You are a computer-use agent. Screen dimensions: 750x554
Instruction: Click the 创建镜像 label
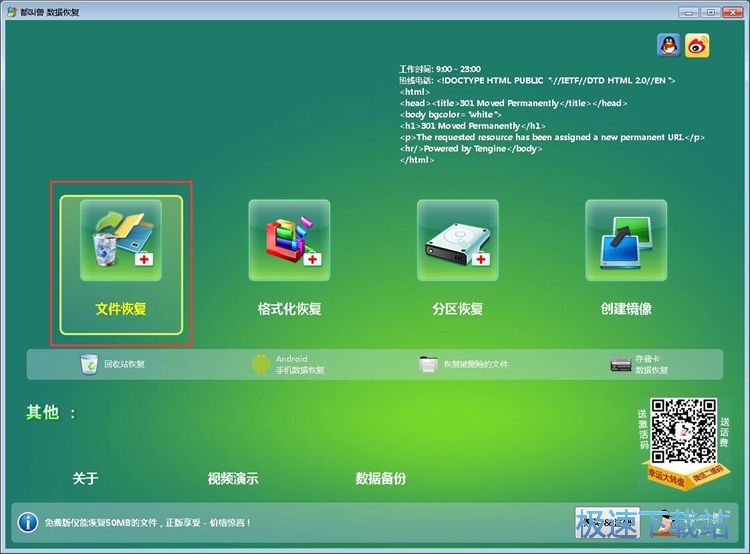pos(626,309)
